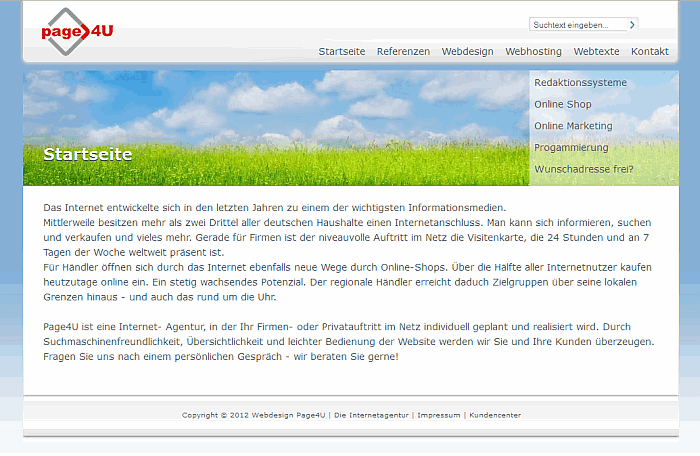Follow the Die Internetagentur footer link

coord(371,415)
